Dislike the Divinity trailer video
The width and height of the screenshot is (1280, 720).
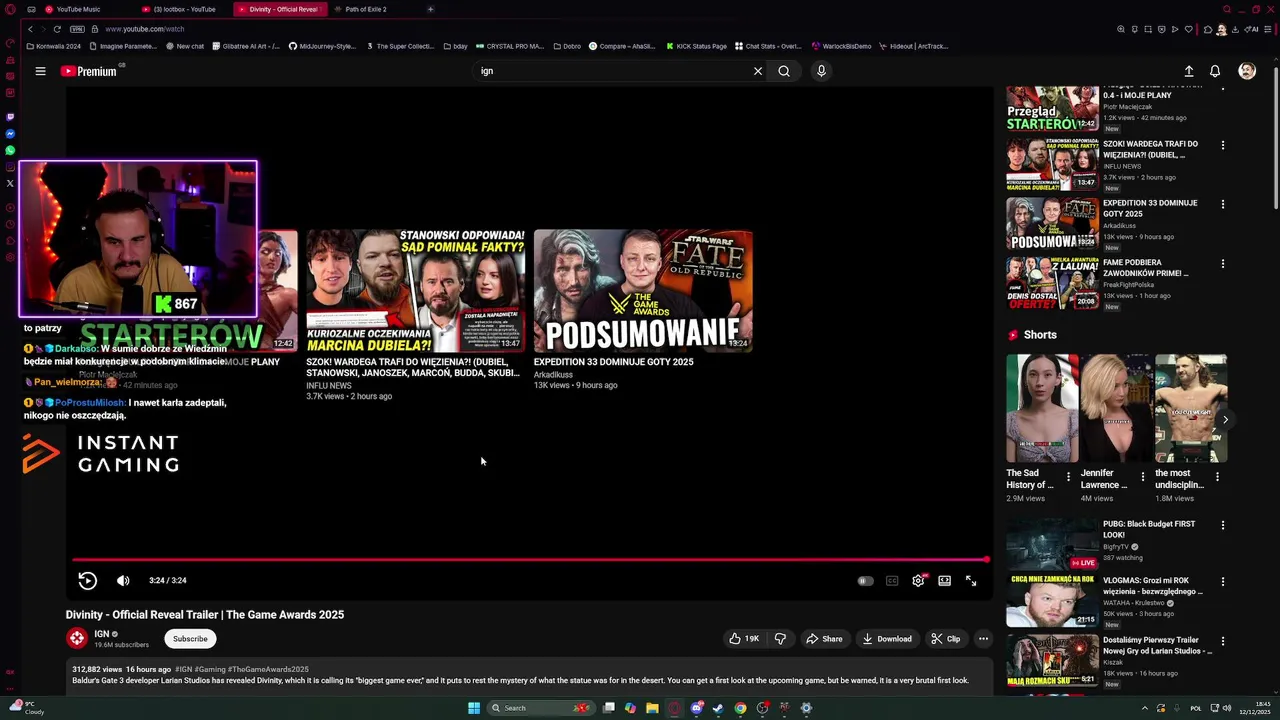[x=781, y=639]
